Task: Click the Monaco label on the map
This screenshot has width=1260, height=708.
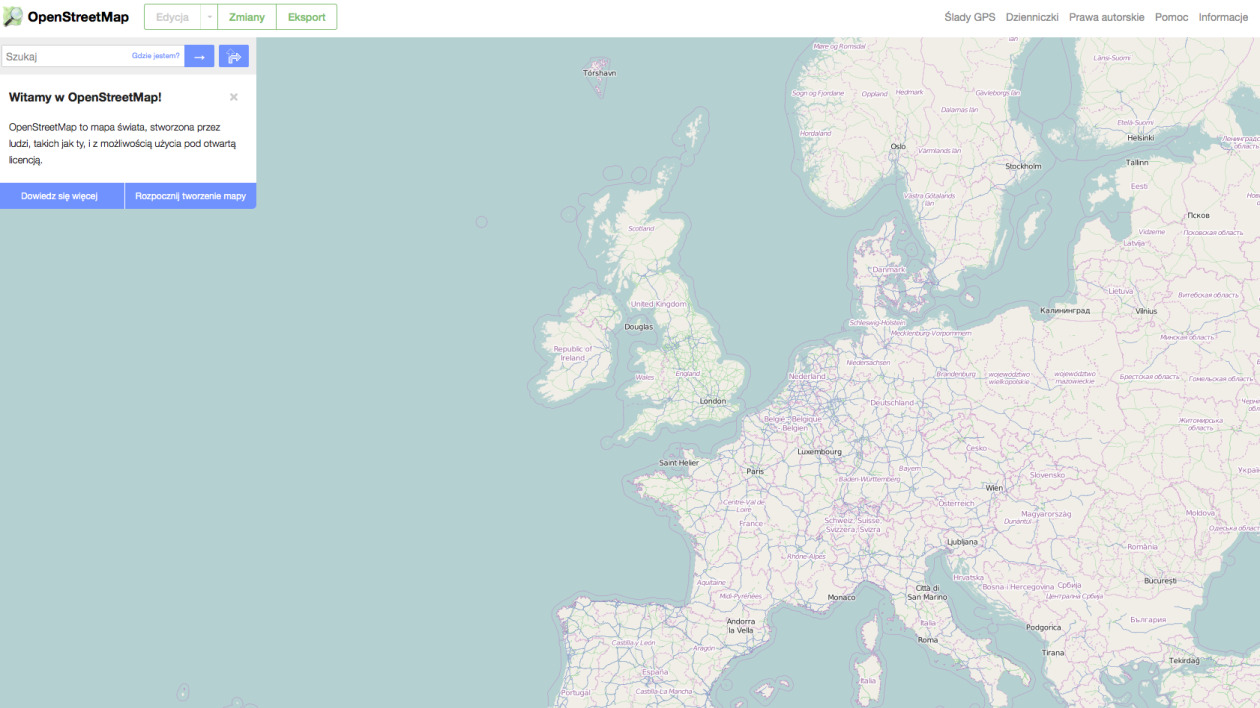Action: click(x=841, y=597)
